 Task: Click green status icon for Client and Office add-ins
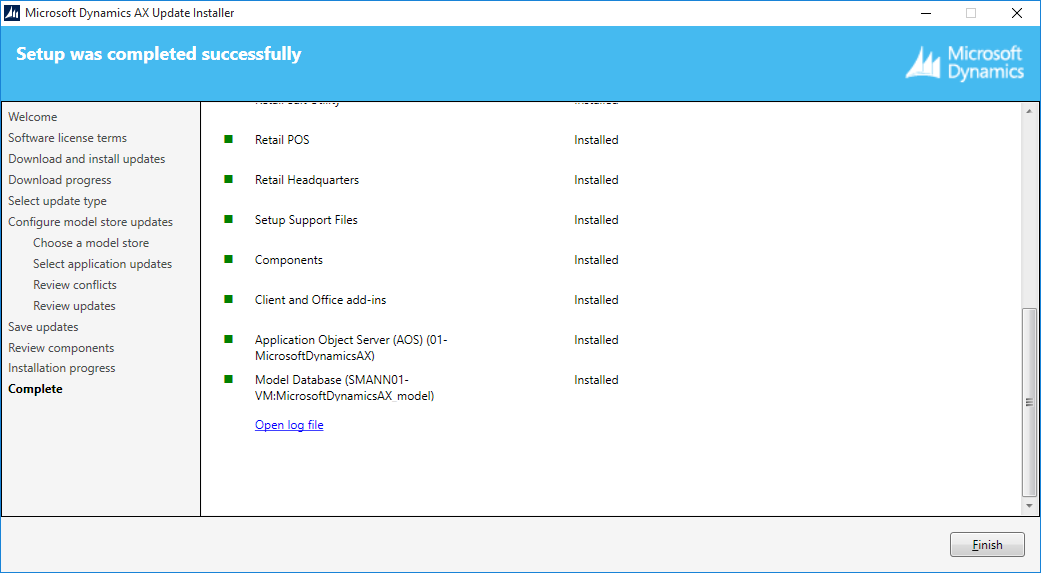coord(228,299)
